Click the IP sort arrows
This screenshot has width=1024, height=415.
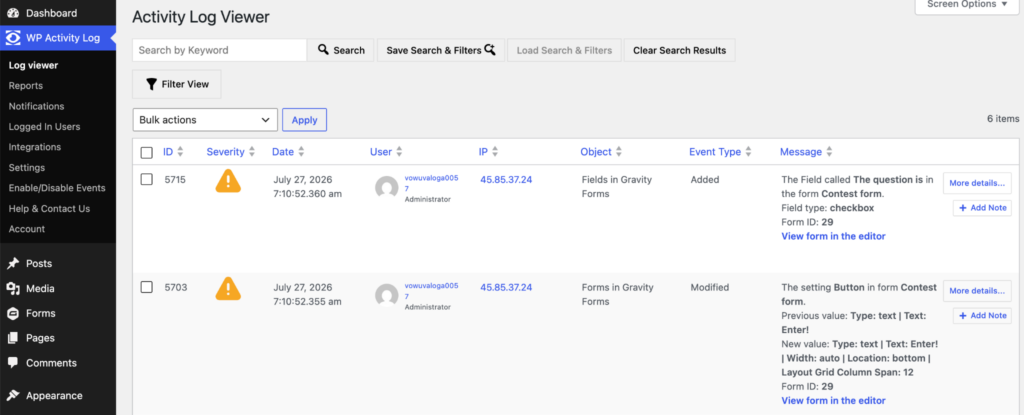pyautogui.click(x=495, y=152)
